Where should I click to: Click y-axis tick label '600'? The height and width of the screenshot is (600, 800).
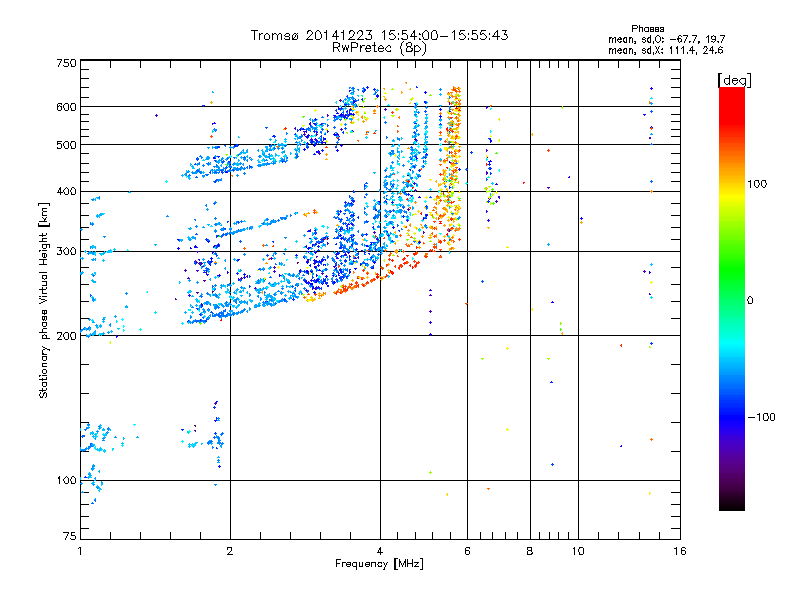click(x=66, y=107)
